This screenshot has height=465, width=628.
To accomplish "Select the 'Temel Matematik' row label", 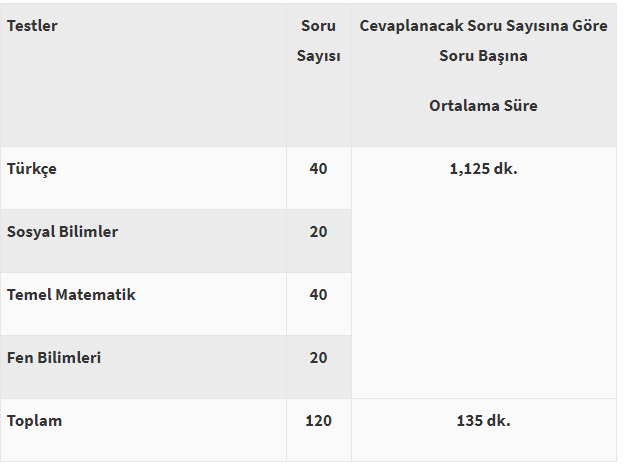I will [x=71, y=295].
